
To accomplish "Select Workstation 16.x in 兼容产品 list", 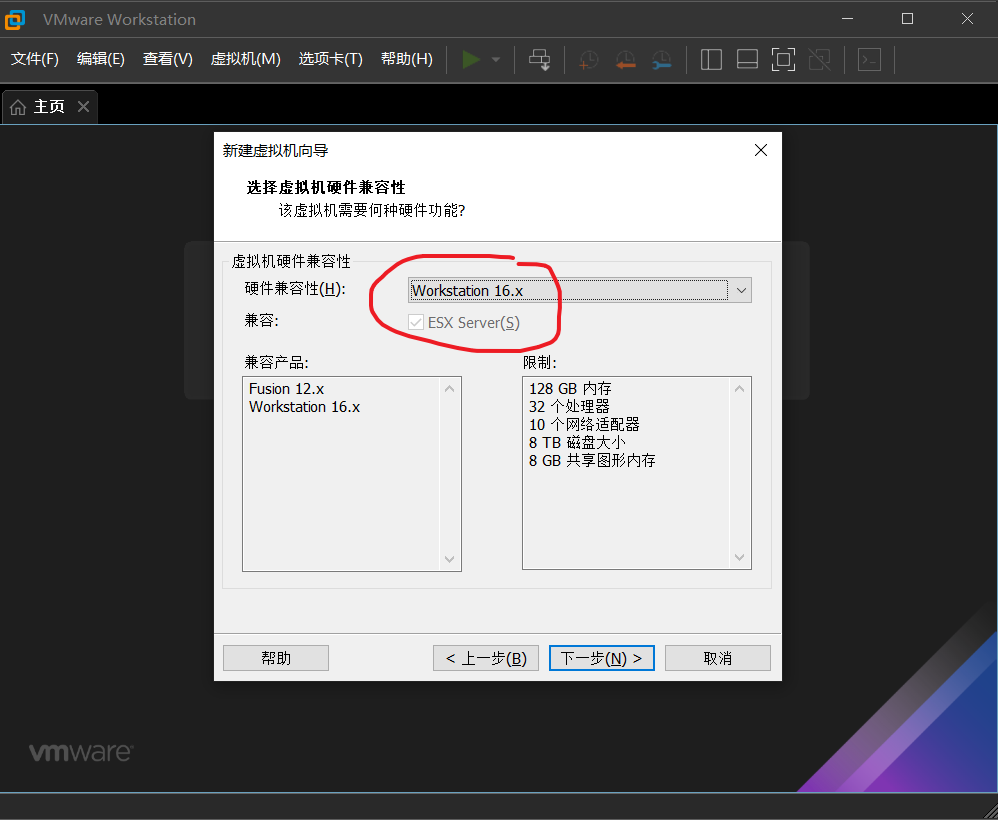I will click(304, 407).
